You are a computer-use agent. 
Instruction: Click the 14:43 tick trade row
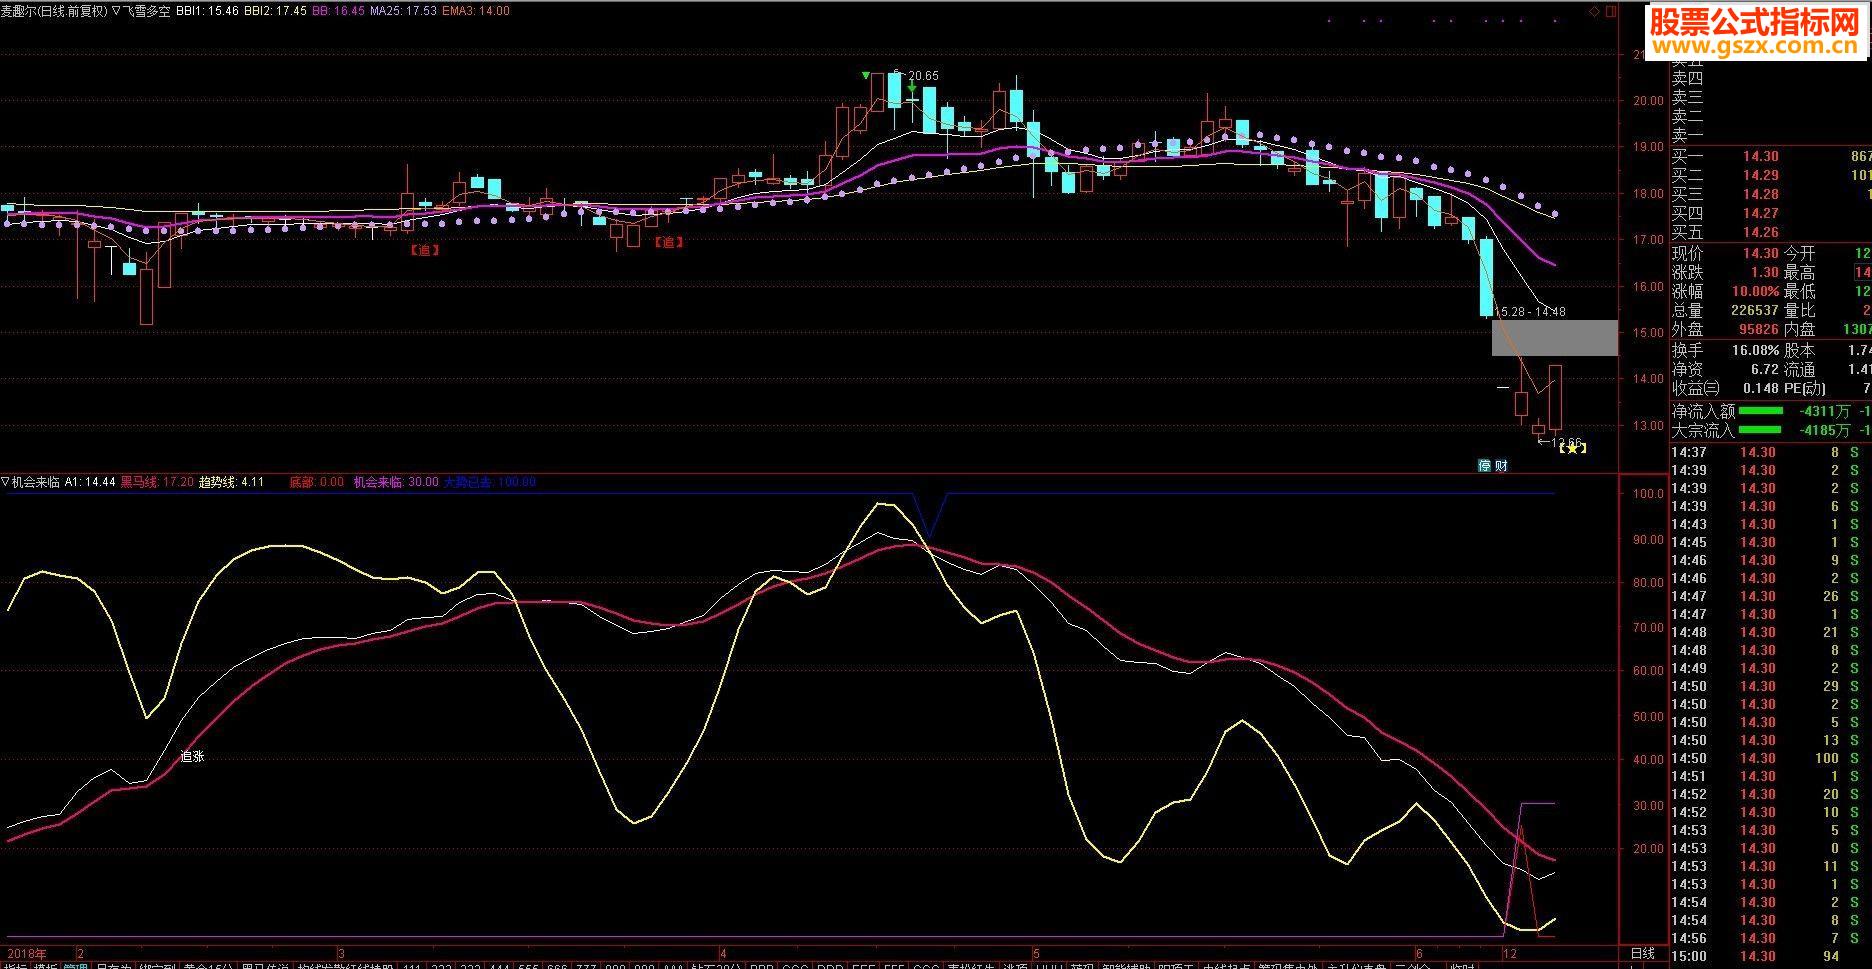1771,524
